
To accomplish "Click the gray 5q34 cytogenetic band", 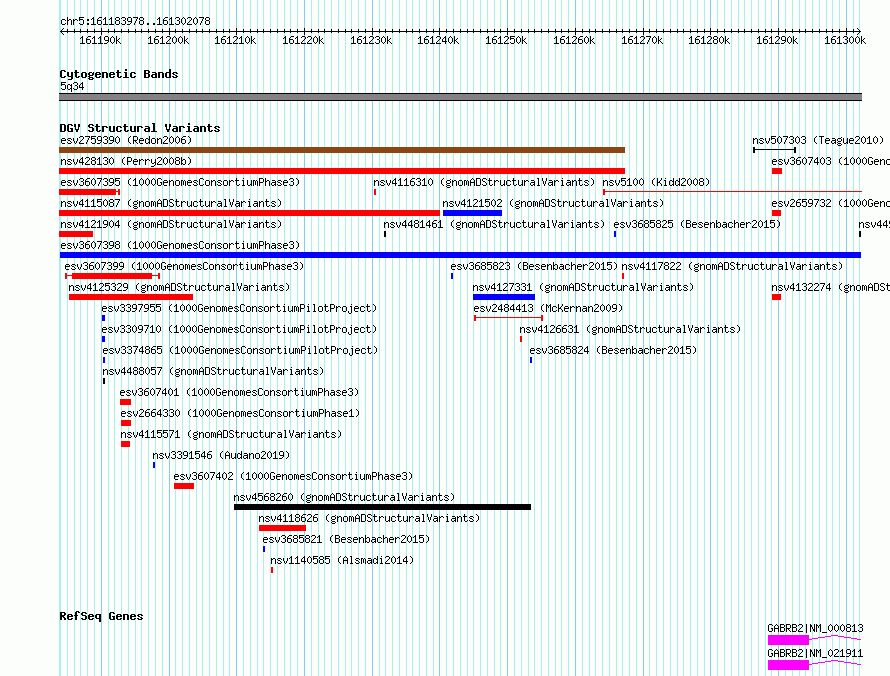I will click(x=460, y=97).
